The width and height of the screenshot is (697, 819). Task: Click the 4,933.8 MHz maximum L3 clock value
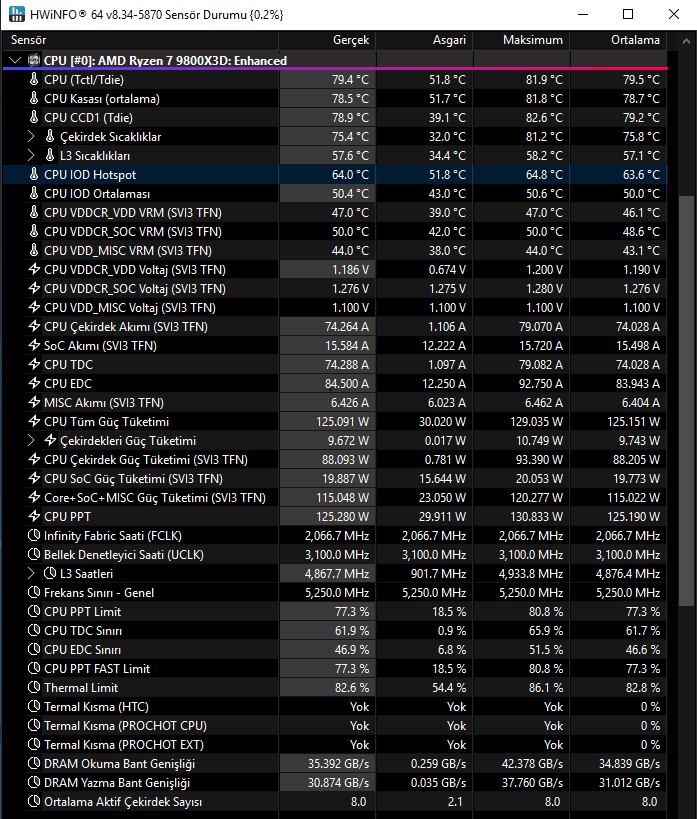pyautogui.click(x=531, y=574)
